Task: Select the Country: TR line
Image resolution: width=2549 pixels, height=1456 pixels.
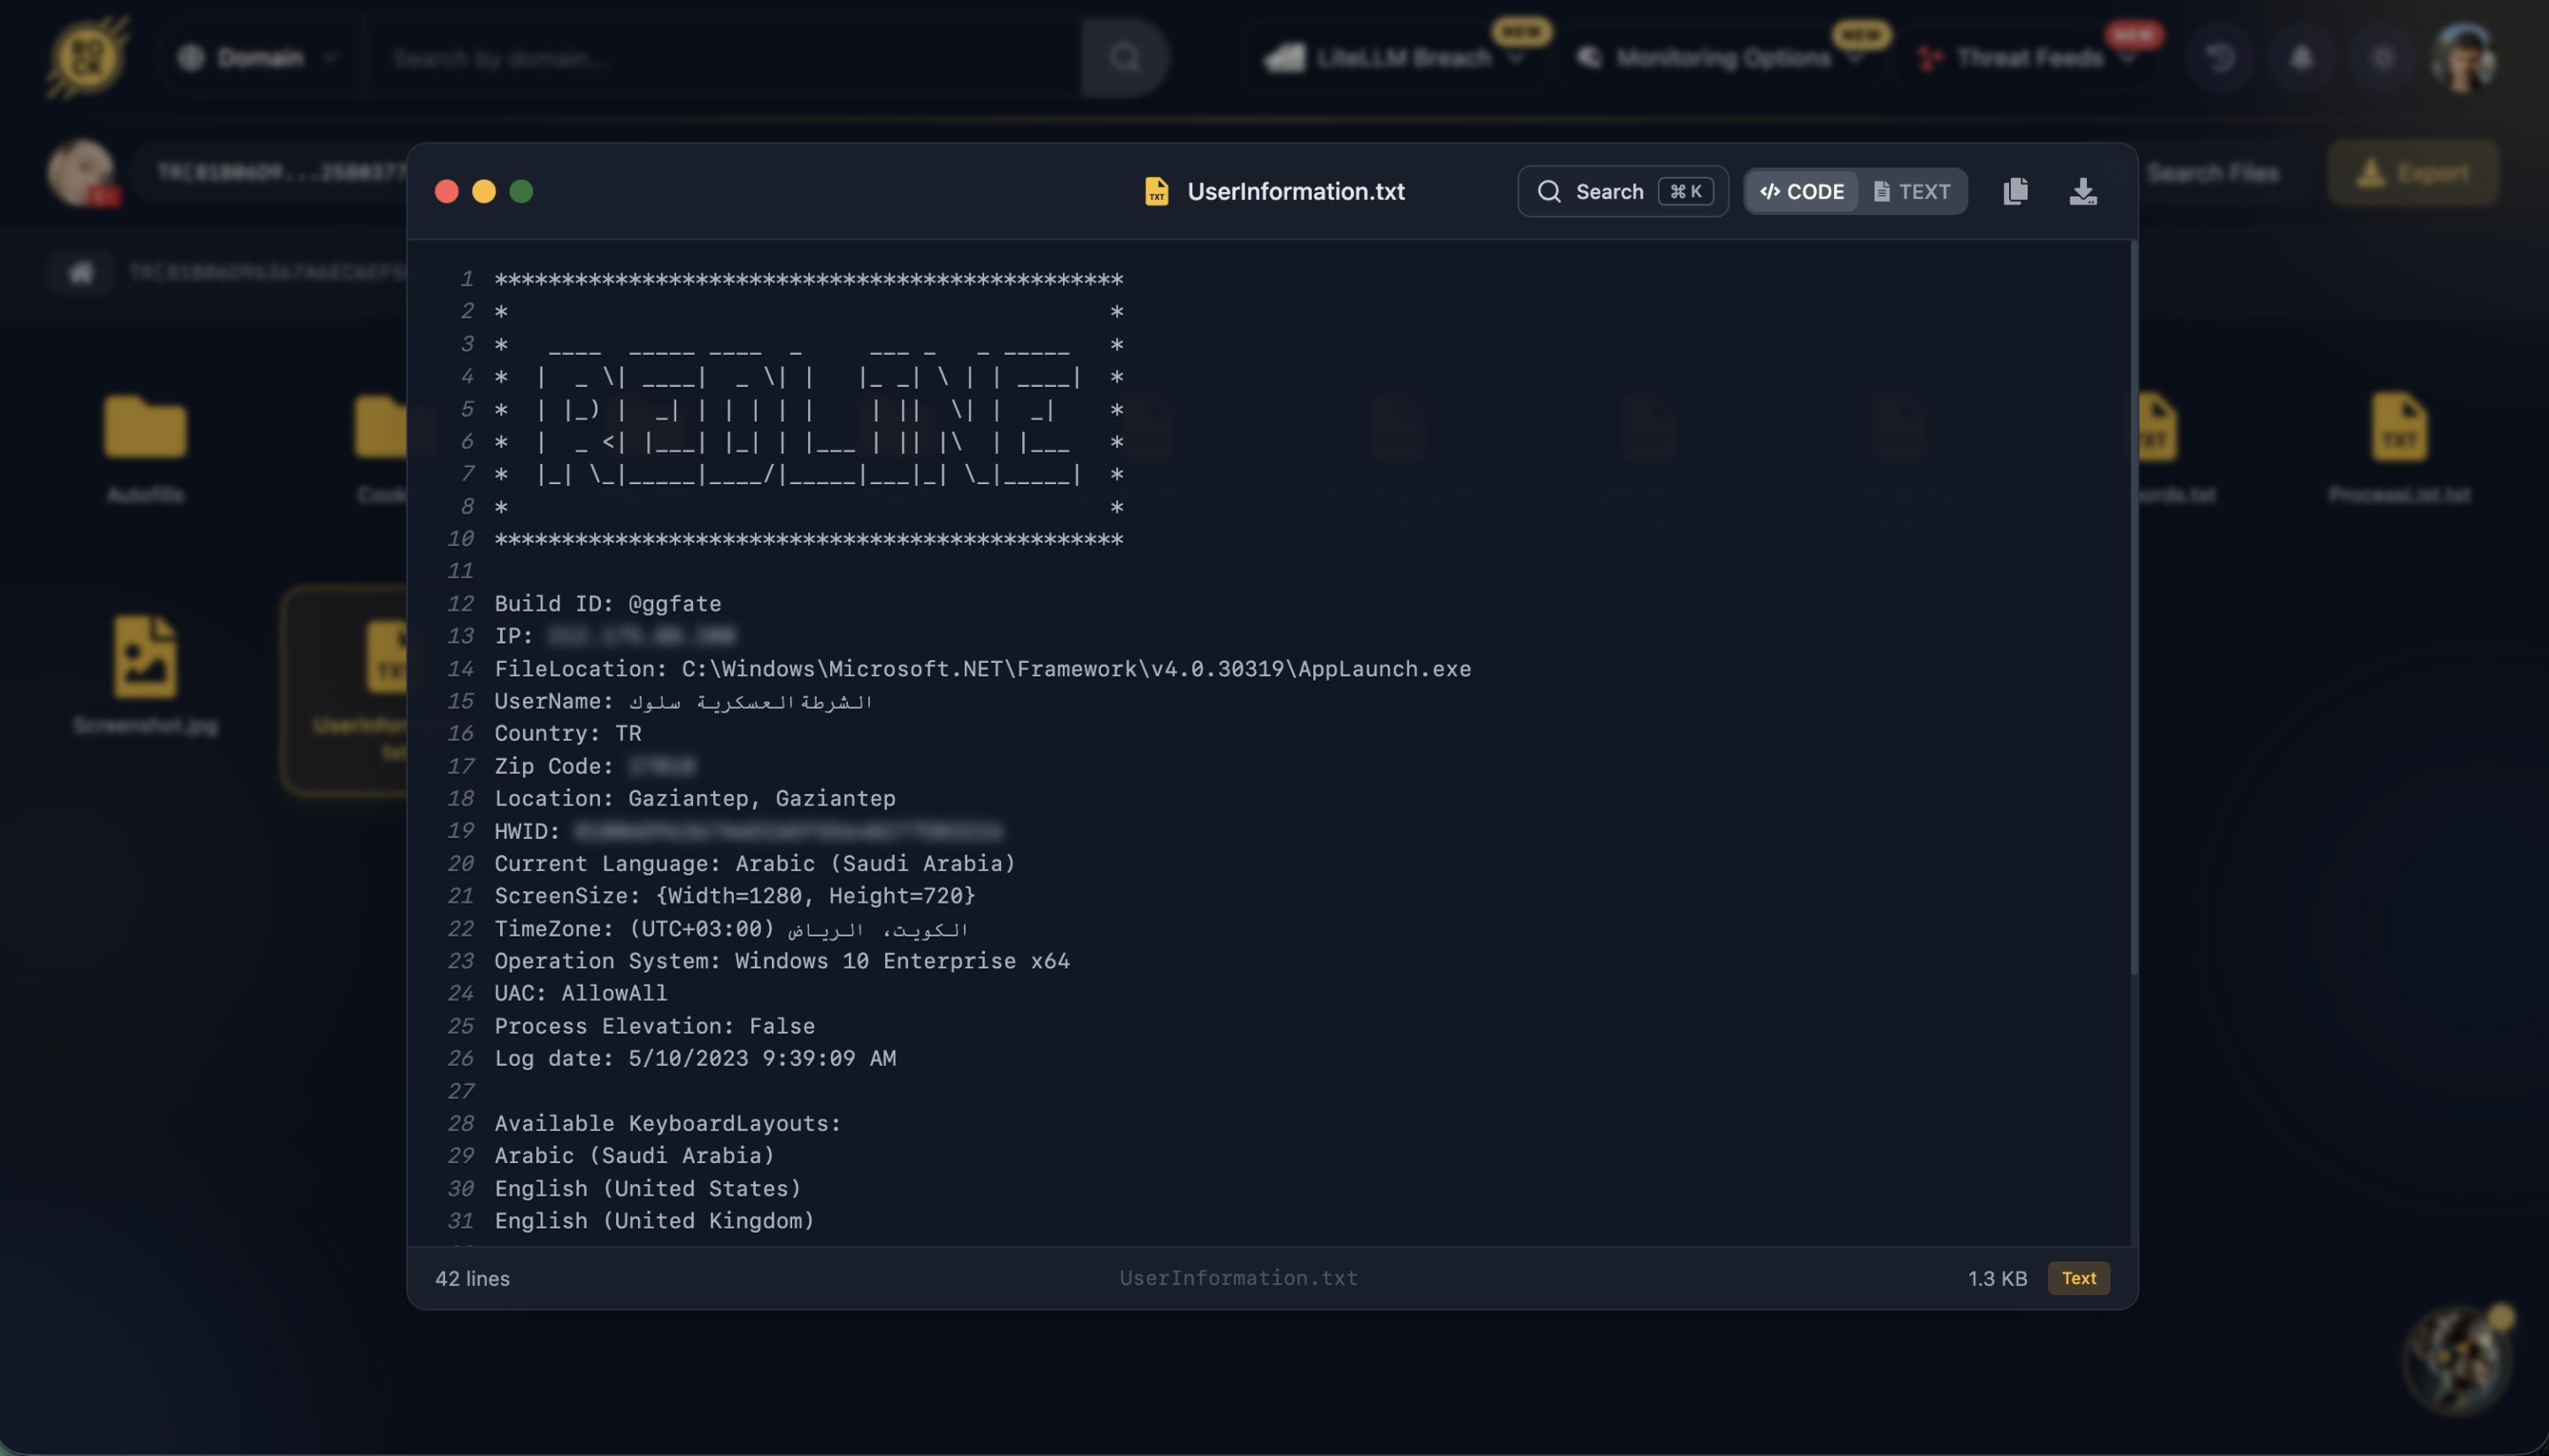Action: click(567, 734)
